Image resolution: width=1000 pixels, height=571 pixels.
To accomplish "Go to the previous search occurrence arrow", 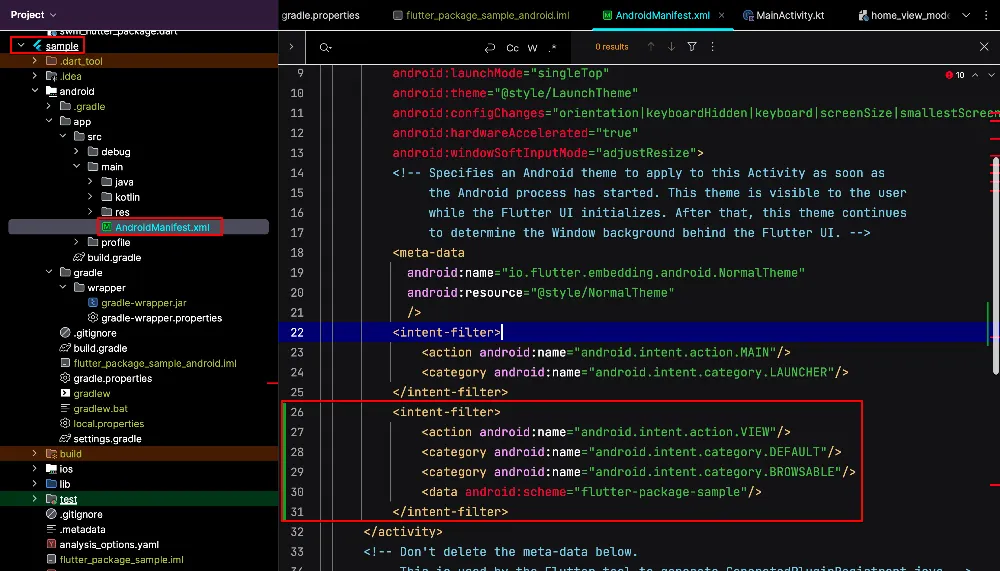I will tap(651, 47).
